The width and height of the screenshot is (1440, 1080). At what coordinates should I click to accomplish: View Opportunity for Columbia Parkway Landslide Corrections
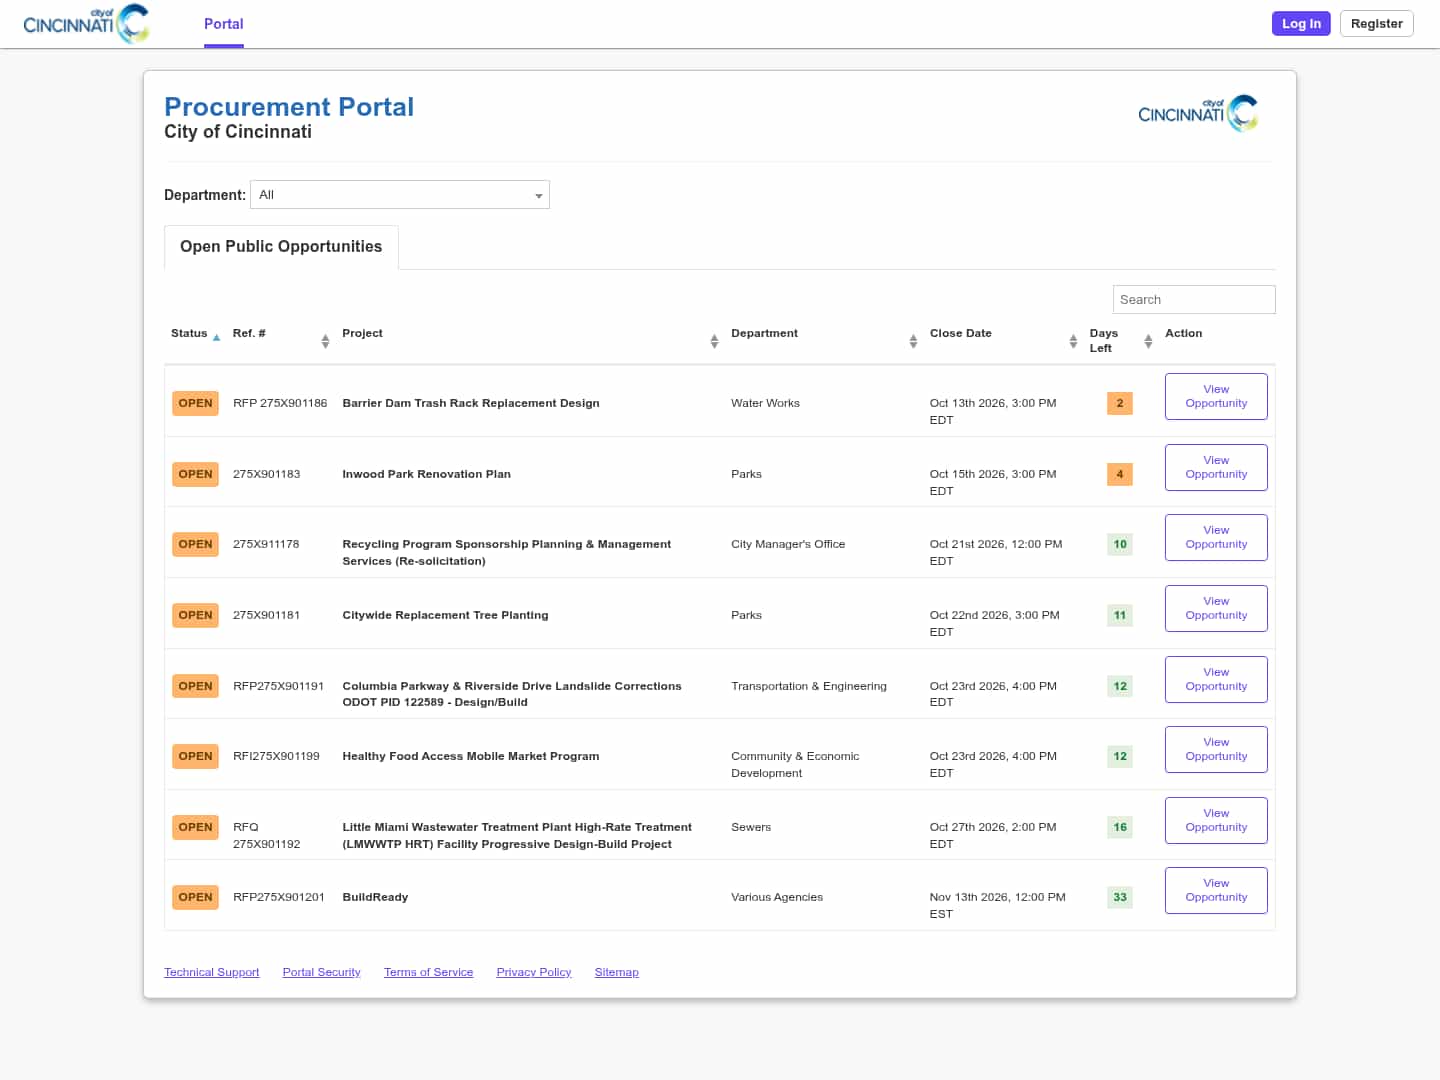coord(1216,679)
